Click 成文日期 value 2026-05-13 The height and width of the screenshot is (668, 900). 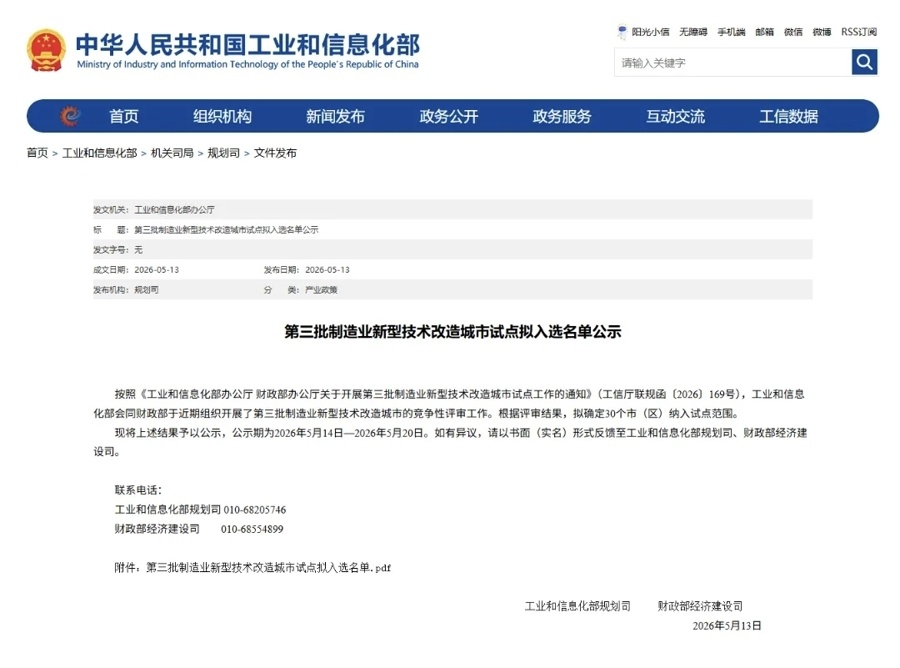tap(157, 270)
